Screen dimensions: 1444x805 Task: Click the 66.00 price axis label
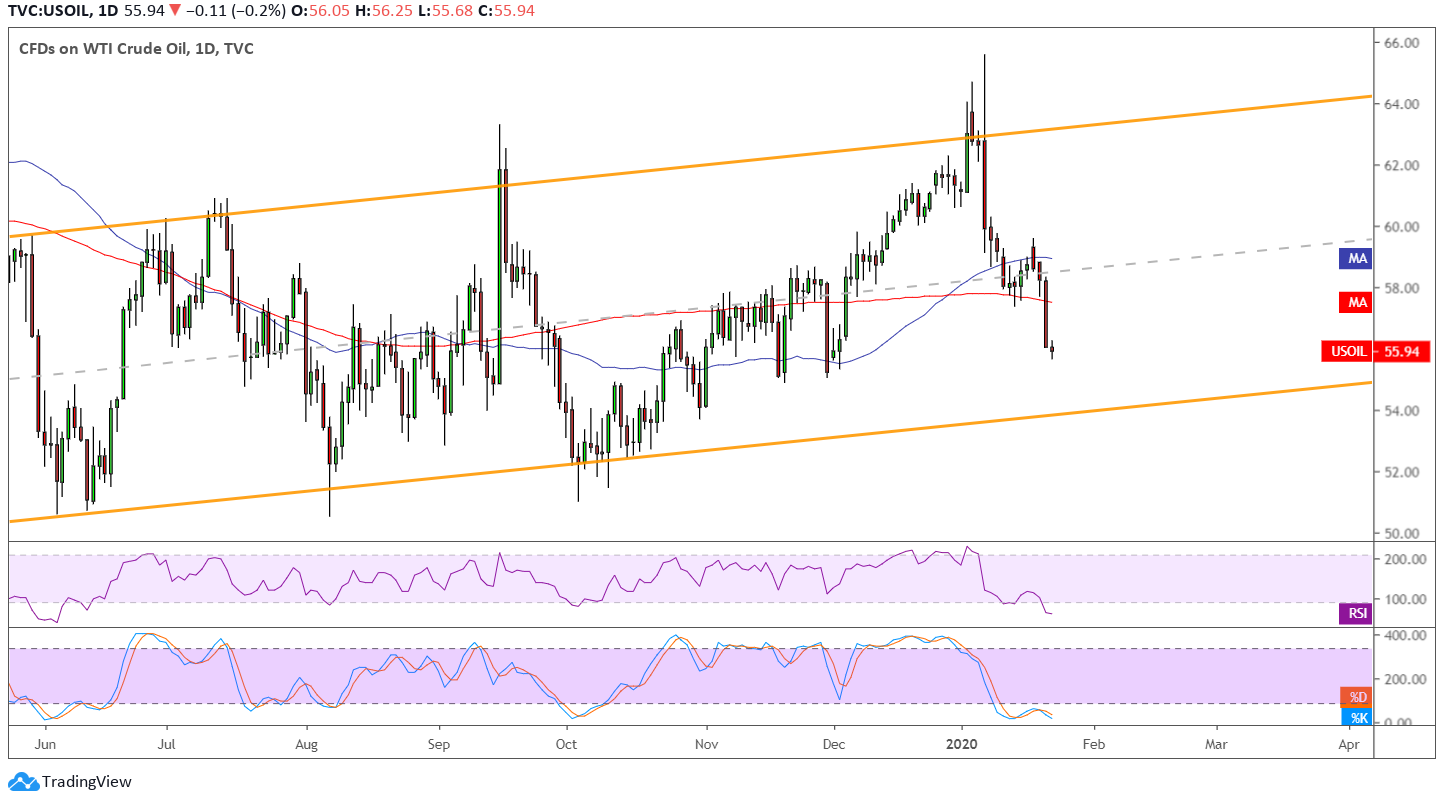click(1402, 43)
